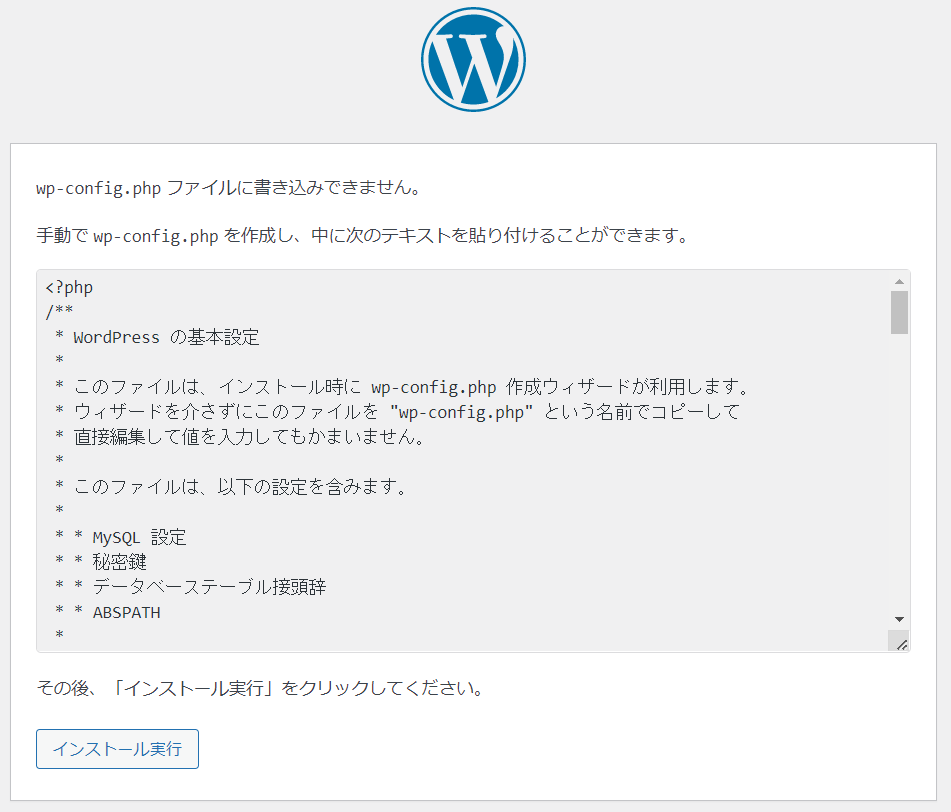Click the 'WordPress の基本設定' line
This screenshot has height=812, width=951.
coord(157,337)
